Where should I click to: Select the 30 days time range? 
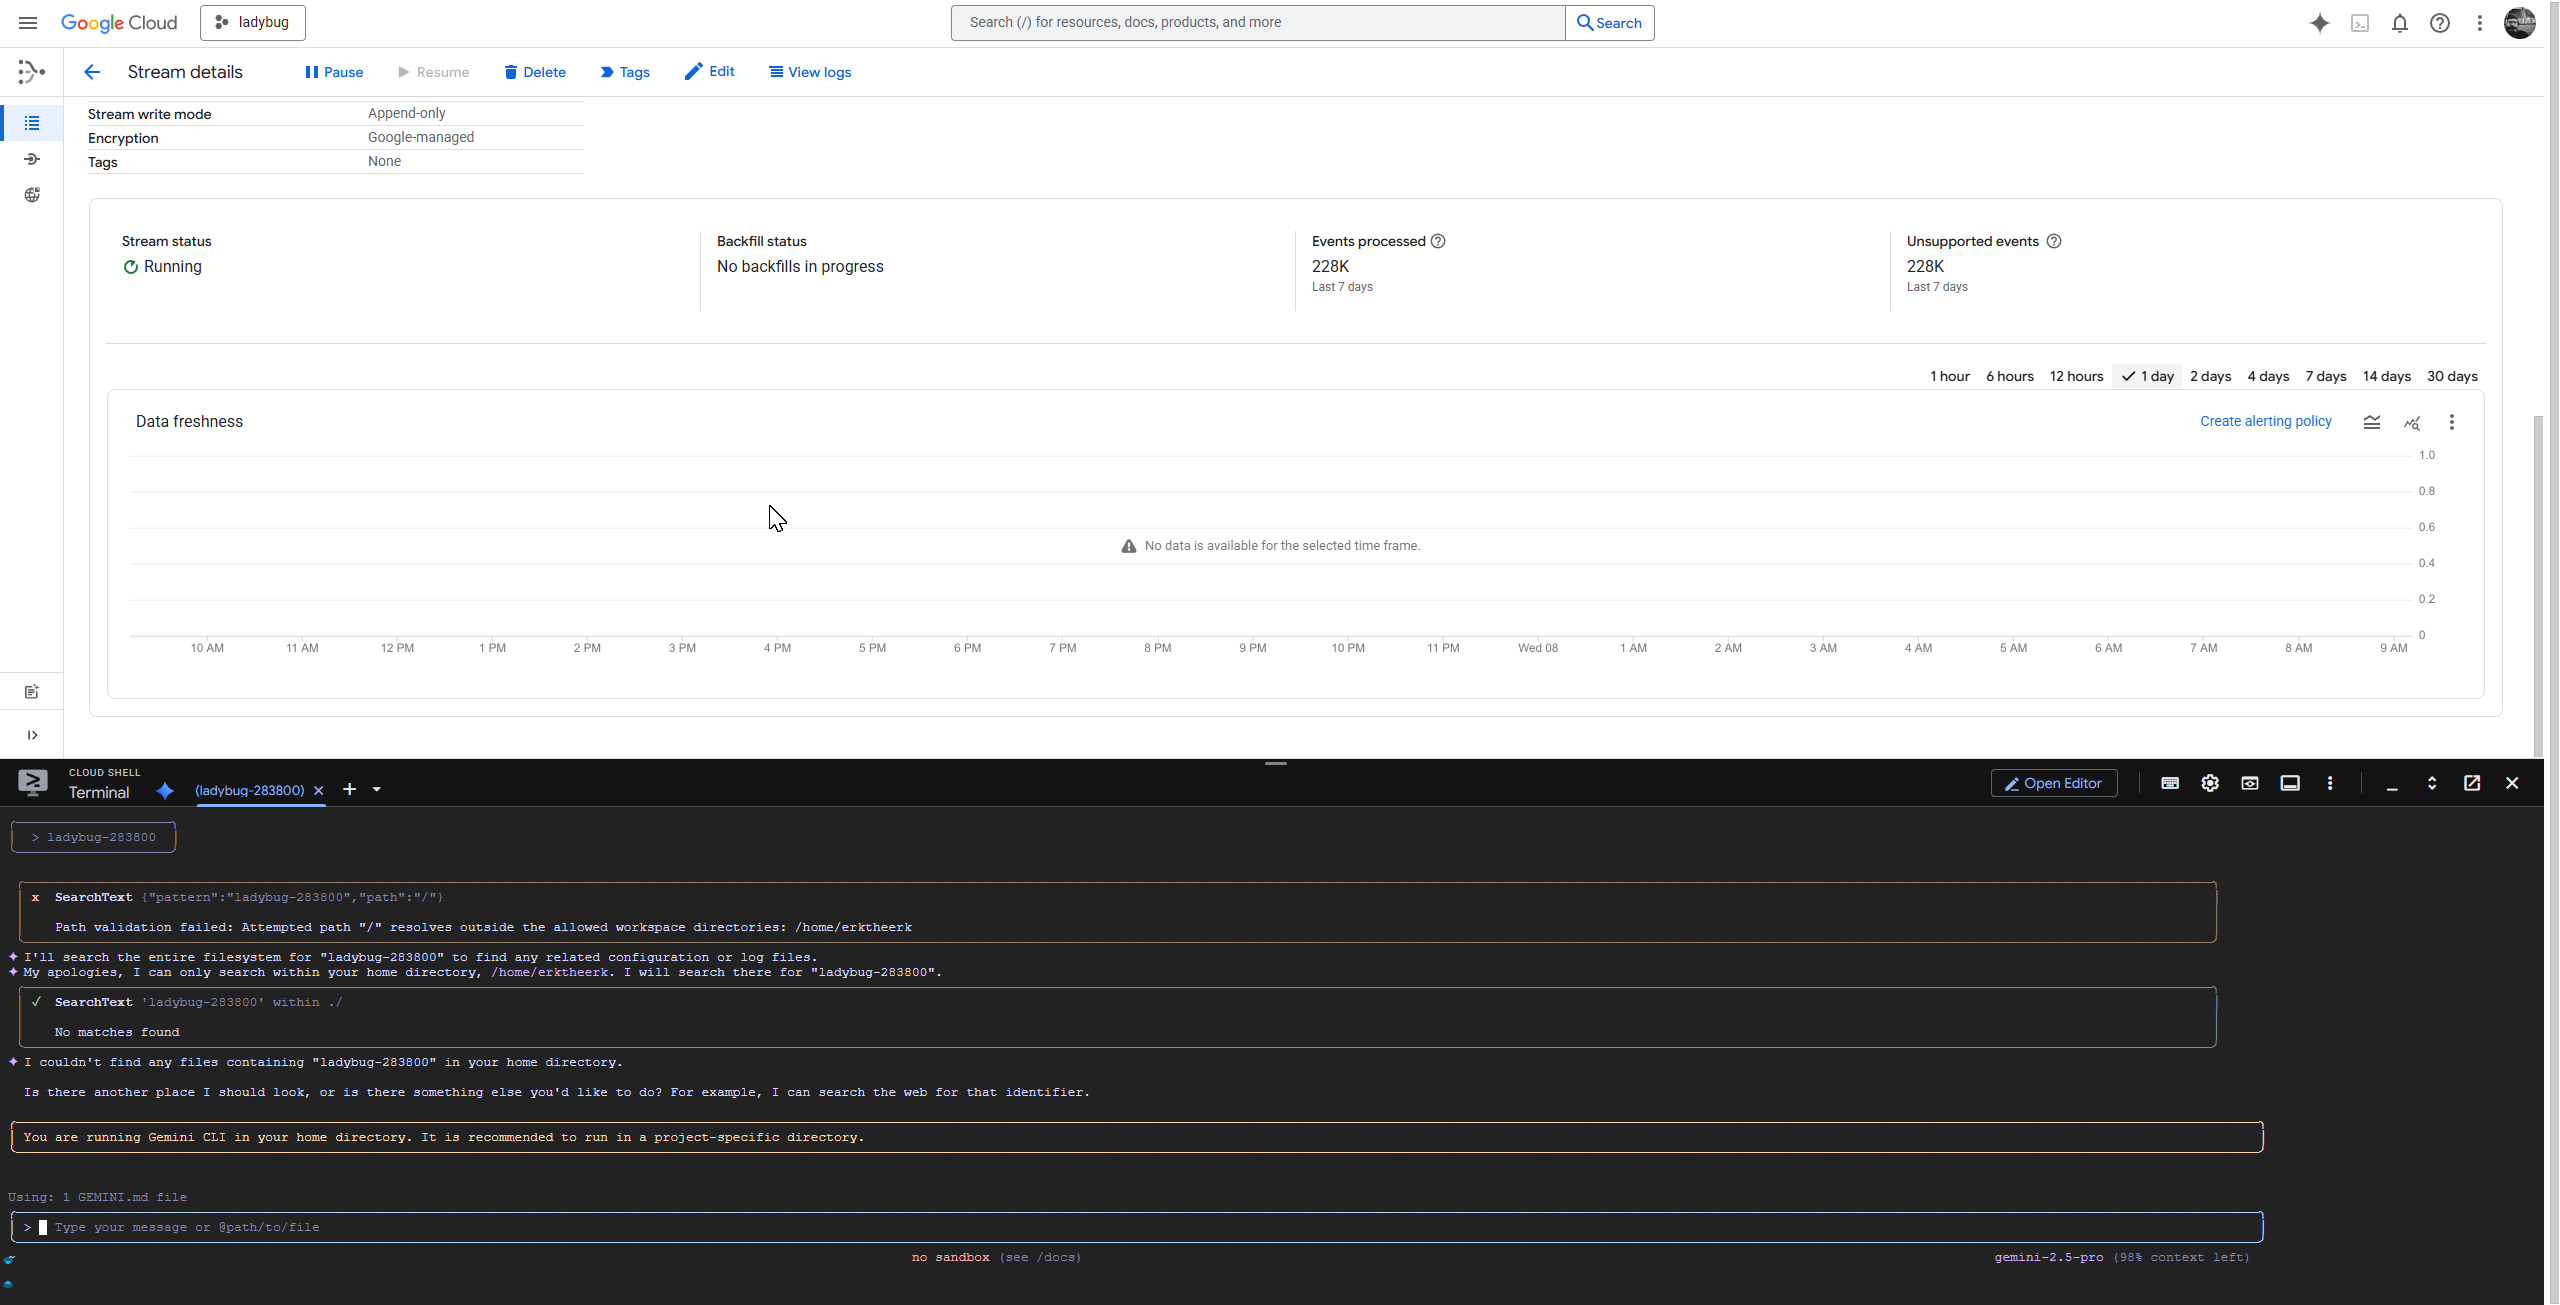pyautogui.click(x=2451, y=376)
